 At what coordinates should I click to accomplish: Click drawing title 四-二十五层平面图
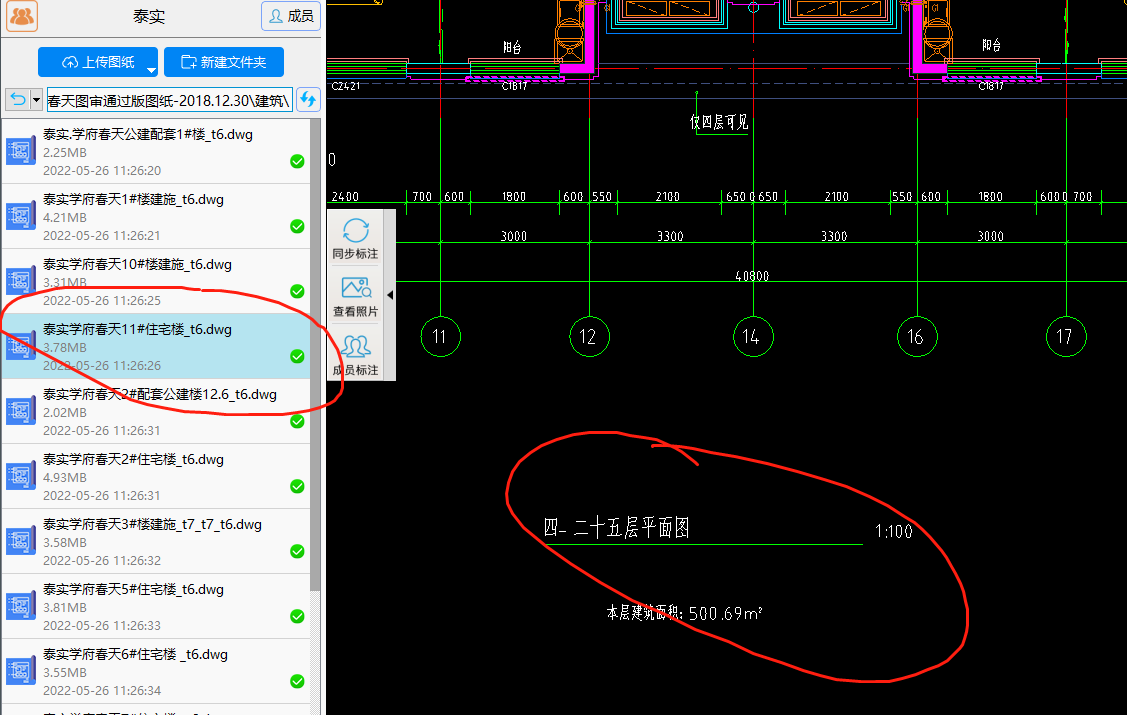(617, 528)
